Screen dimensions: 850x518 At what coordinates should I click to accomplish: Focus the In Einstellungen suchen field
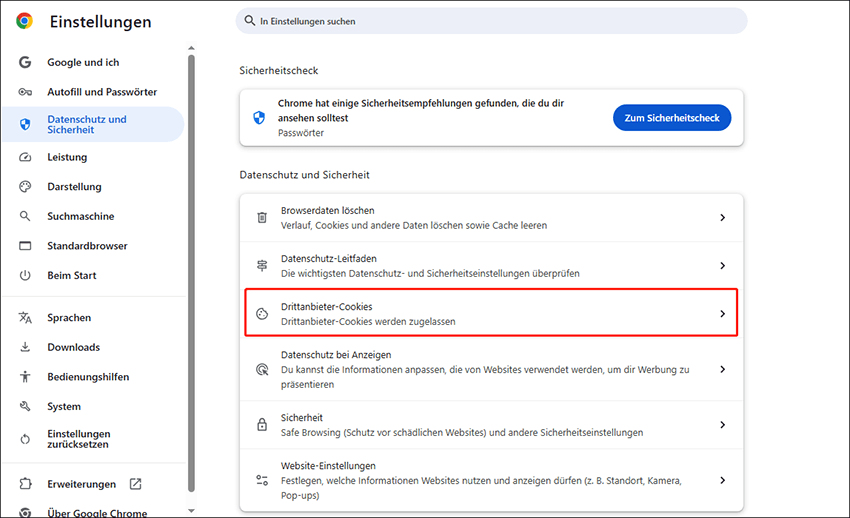coord(491,21)
